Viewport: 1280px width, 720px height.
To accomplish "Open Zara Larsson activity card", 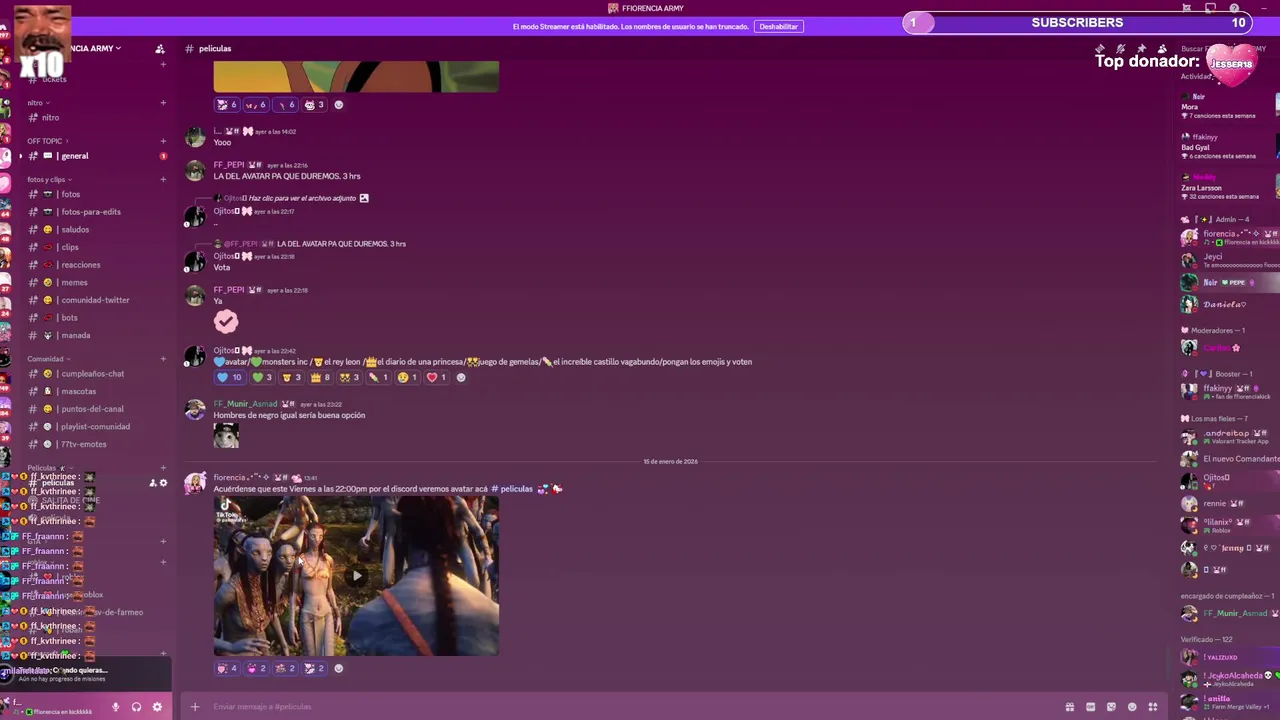I will [1229, 186].
